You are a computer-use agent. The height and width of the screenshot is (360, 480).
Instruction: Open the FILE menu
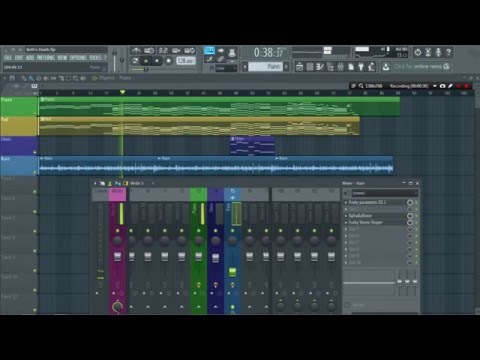pos(8,58)
